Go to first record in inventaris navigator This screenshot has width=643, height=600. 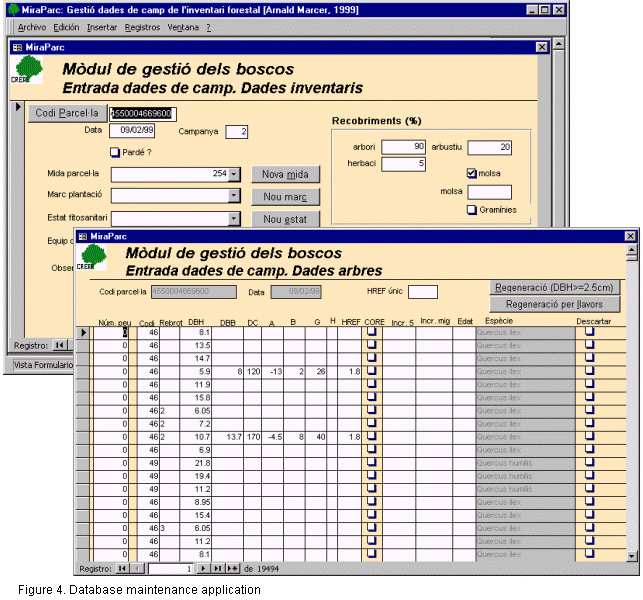click(59, 345)
